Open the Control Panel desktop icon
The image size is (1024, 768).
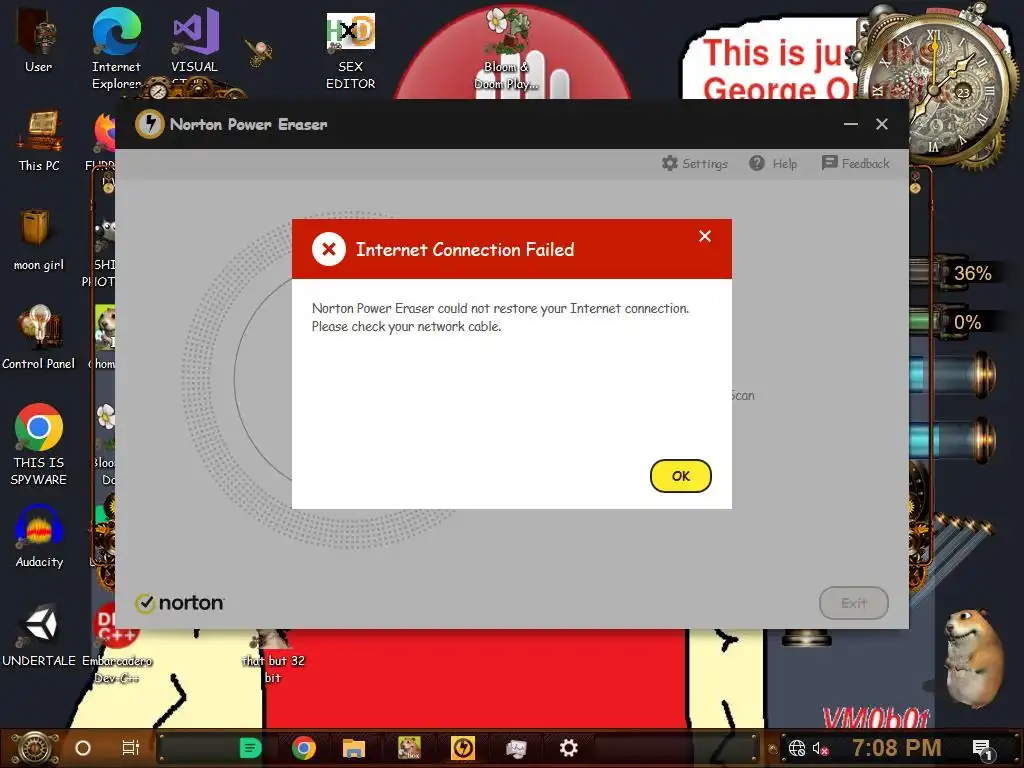click(x=39, y=338)
